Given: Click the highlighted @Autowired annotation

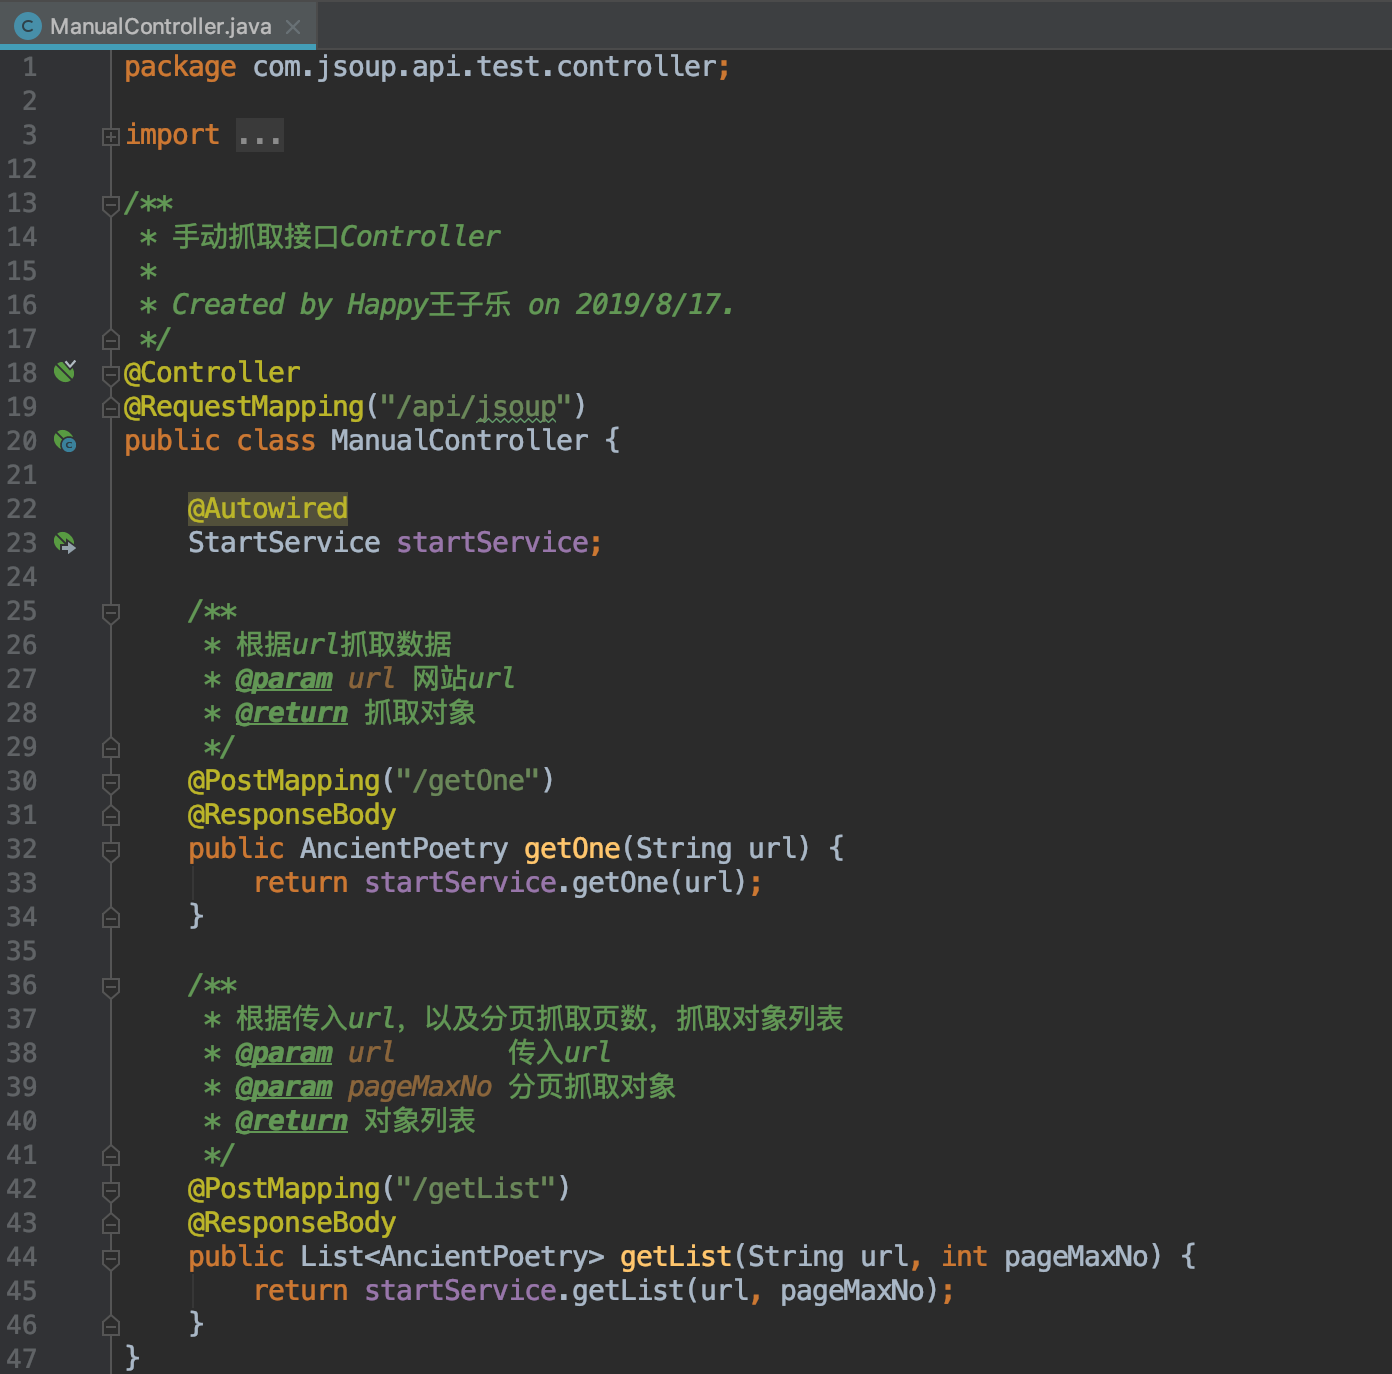Looking at the screenshot, I should (267, 508).
